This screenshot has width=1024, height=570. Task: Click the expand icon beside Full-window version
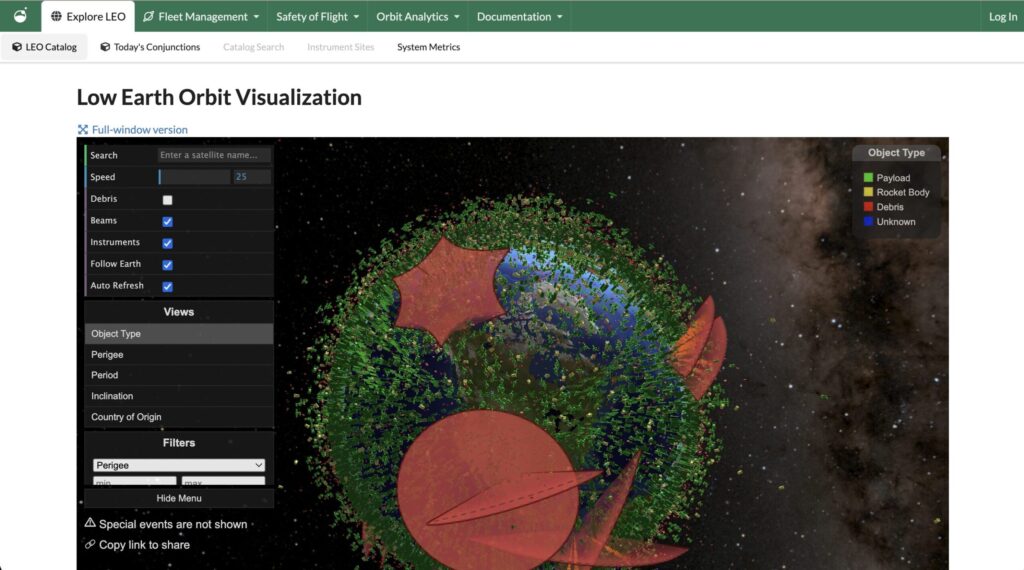point(83,129)
